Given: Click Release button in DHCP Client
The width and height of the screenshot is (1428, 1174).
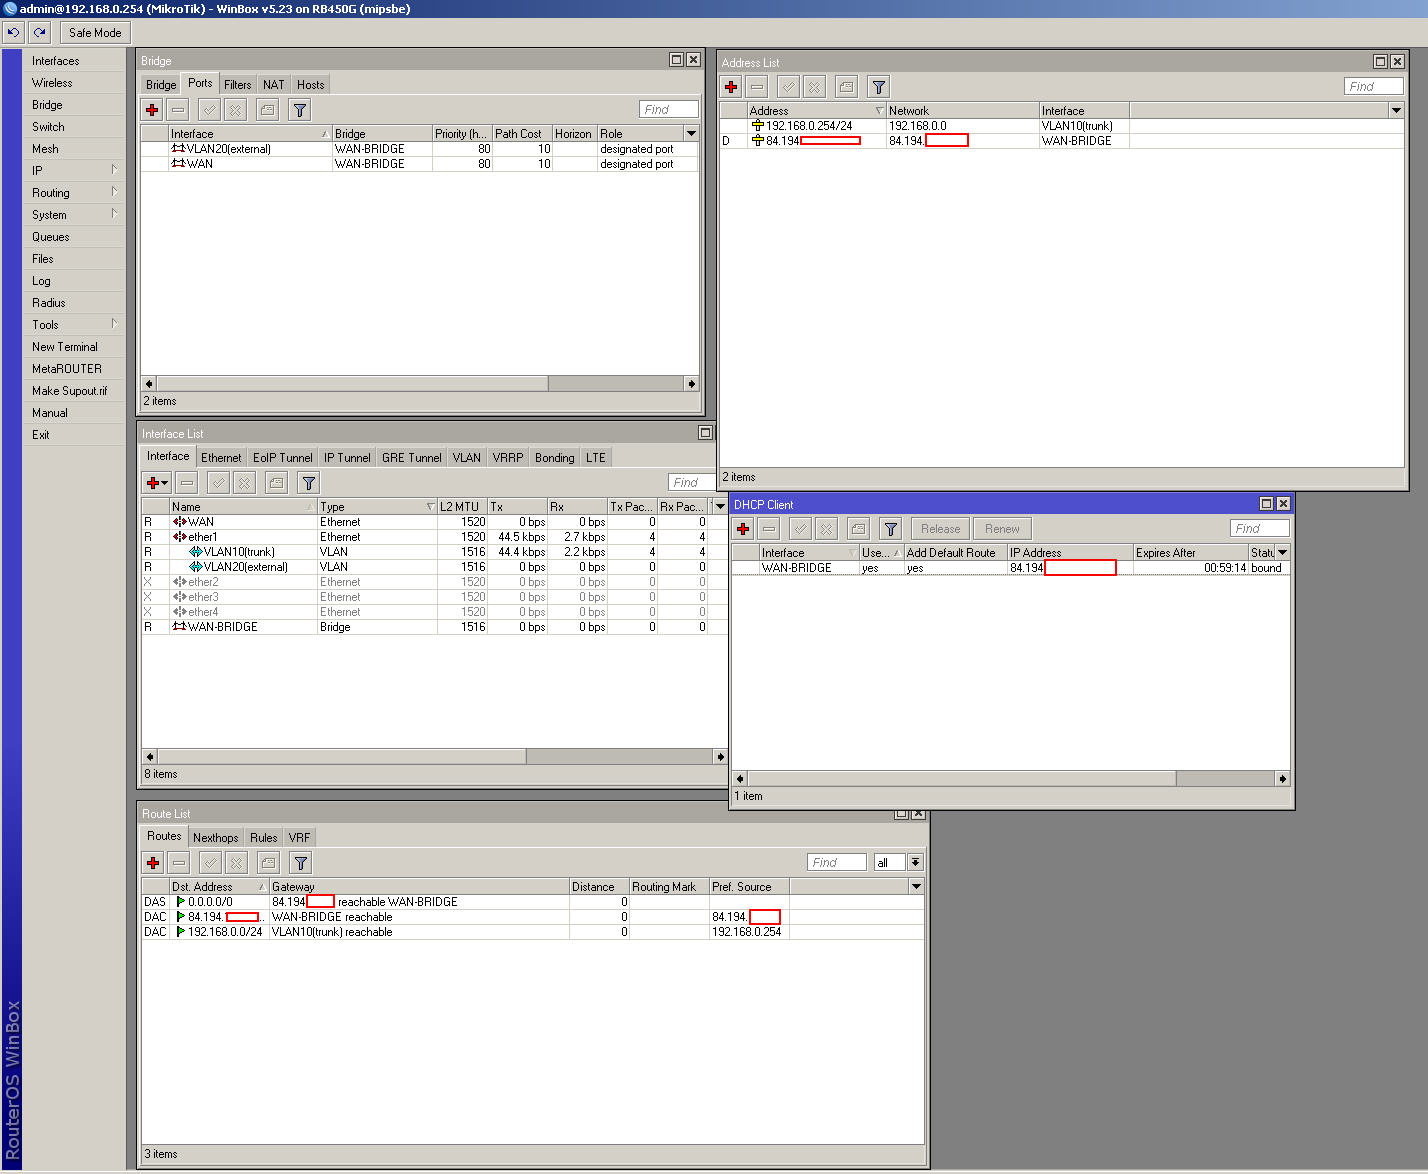Looking at the screenshot, I should (x=940, y=529).
